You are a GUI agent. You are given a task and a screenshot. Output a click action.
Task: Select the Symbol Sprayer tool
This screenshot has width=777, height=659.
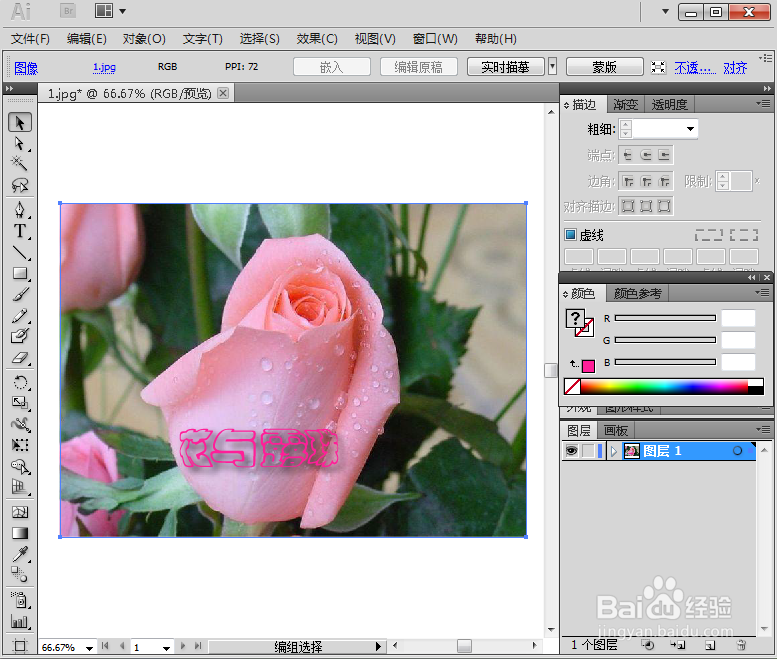(20, 600)
